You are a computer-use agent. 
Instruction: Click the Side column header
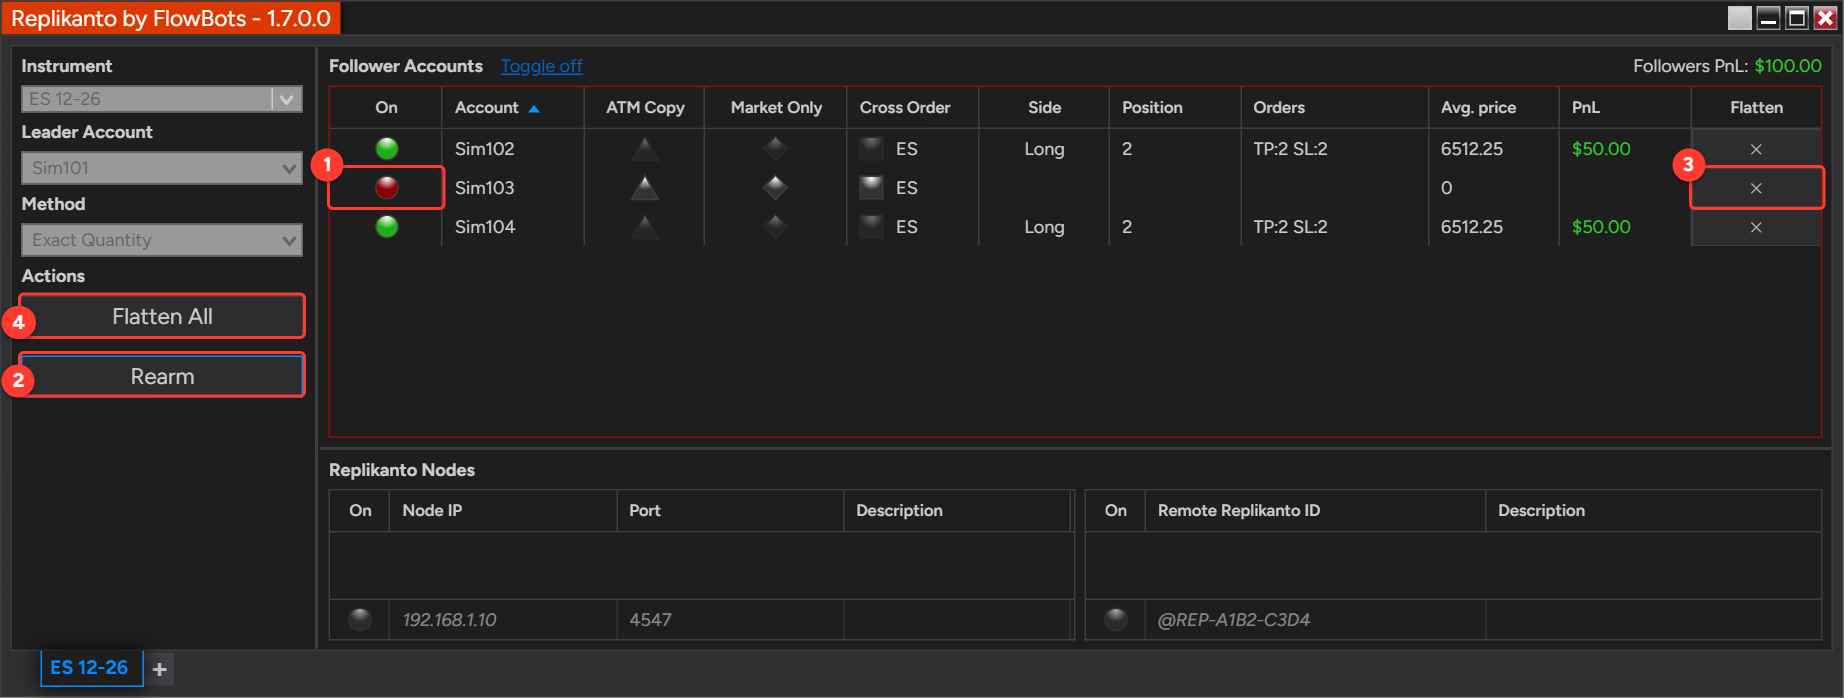[x=1044, y=107]
